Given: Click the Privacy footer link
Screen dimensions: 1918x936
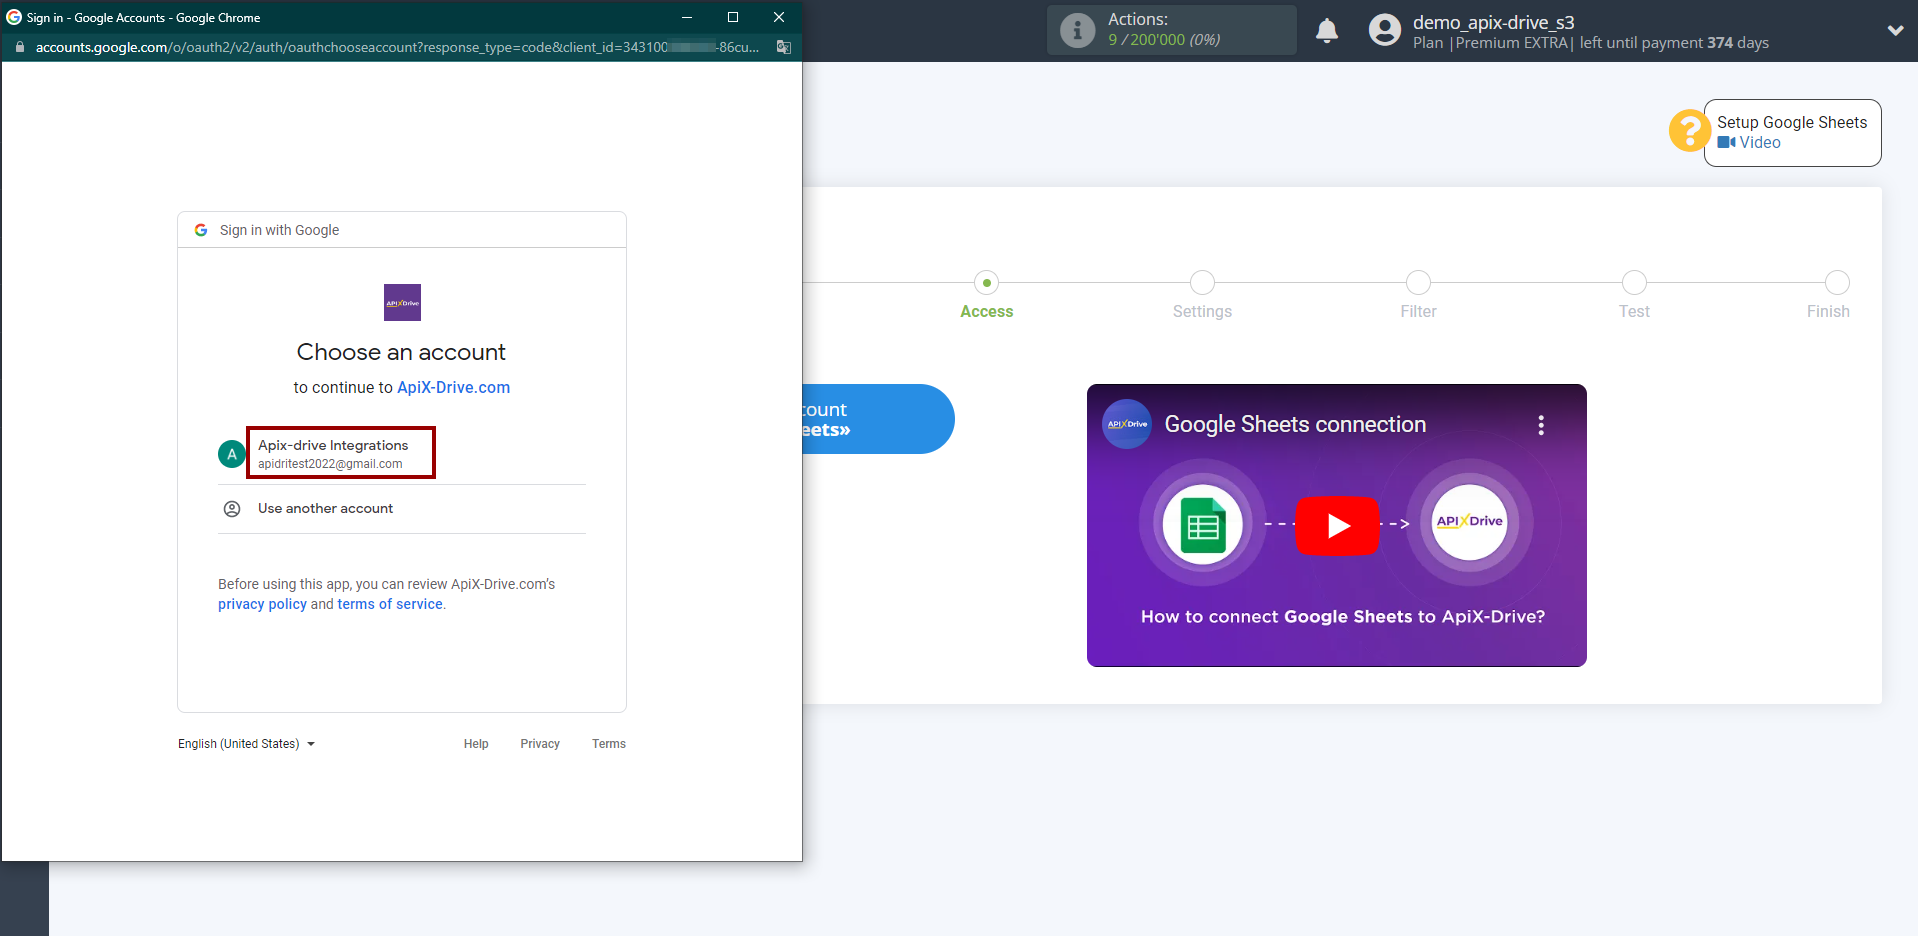Looking at the screenshot, I should click(540, 744).
